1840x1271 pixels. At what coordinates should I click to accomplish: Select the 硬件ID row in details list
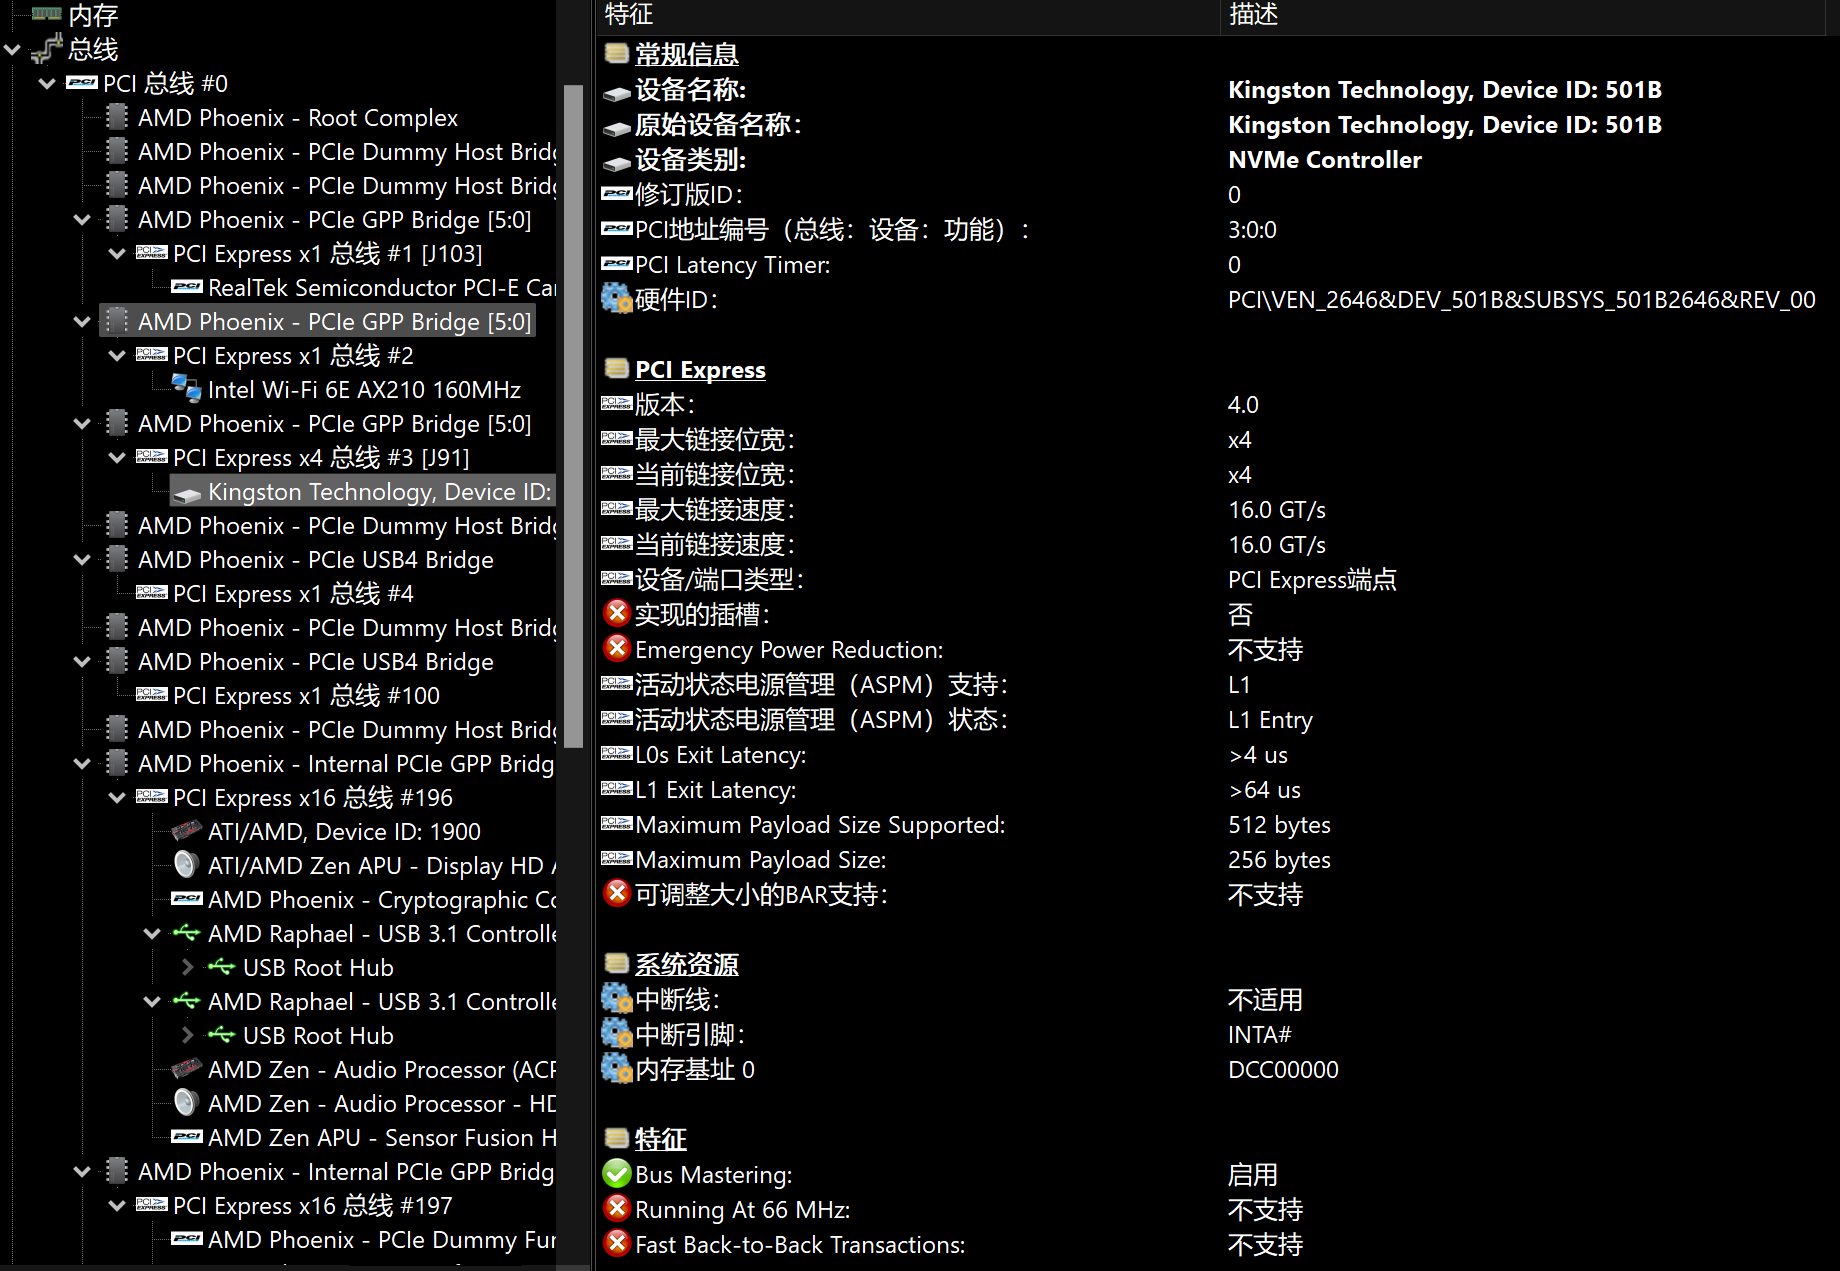tap(676, 300)
